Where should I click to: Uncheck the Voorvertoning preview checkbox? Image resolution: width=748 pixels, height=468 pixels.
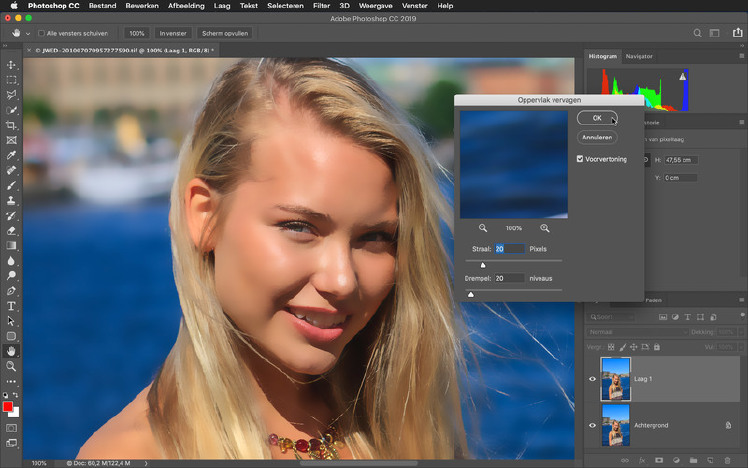coord(580,159)
